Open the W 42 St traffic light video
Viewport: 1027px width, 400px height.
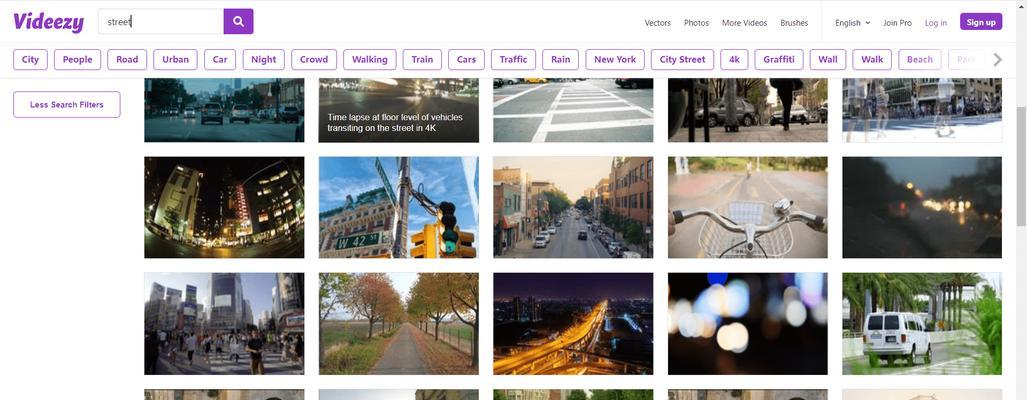point(398,207)
